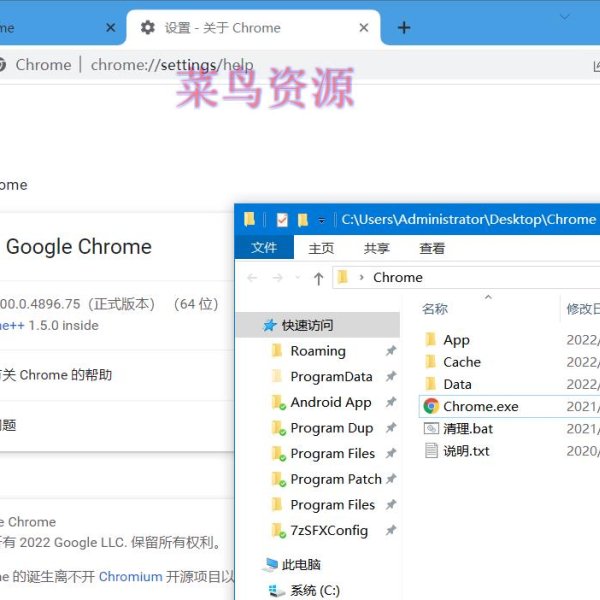Click the drive icon beside 系统 (C:)

pos(277,590)
